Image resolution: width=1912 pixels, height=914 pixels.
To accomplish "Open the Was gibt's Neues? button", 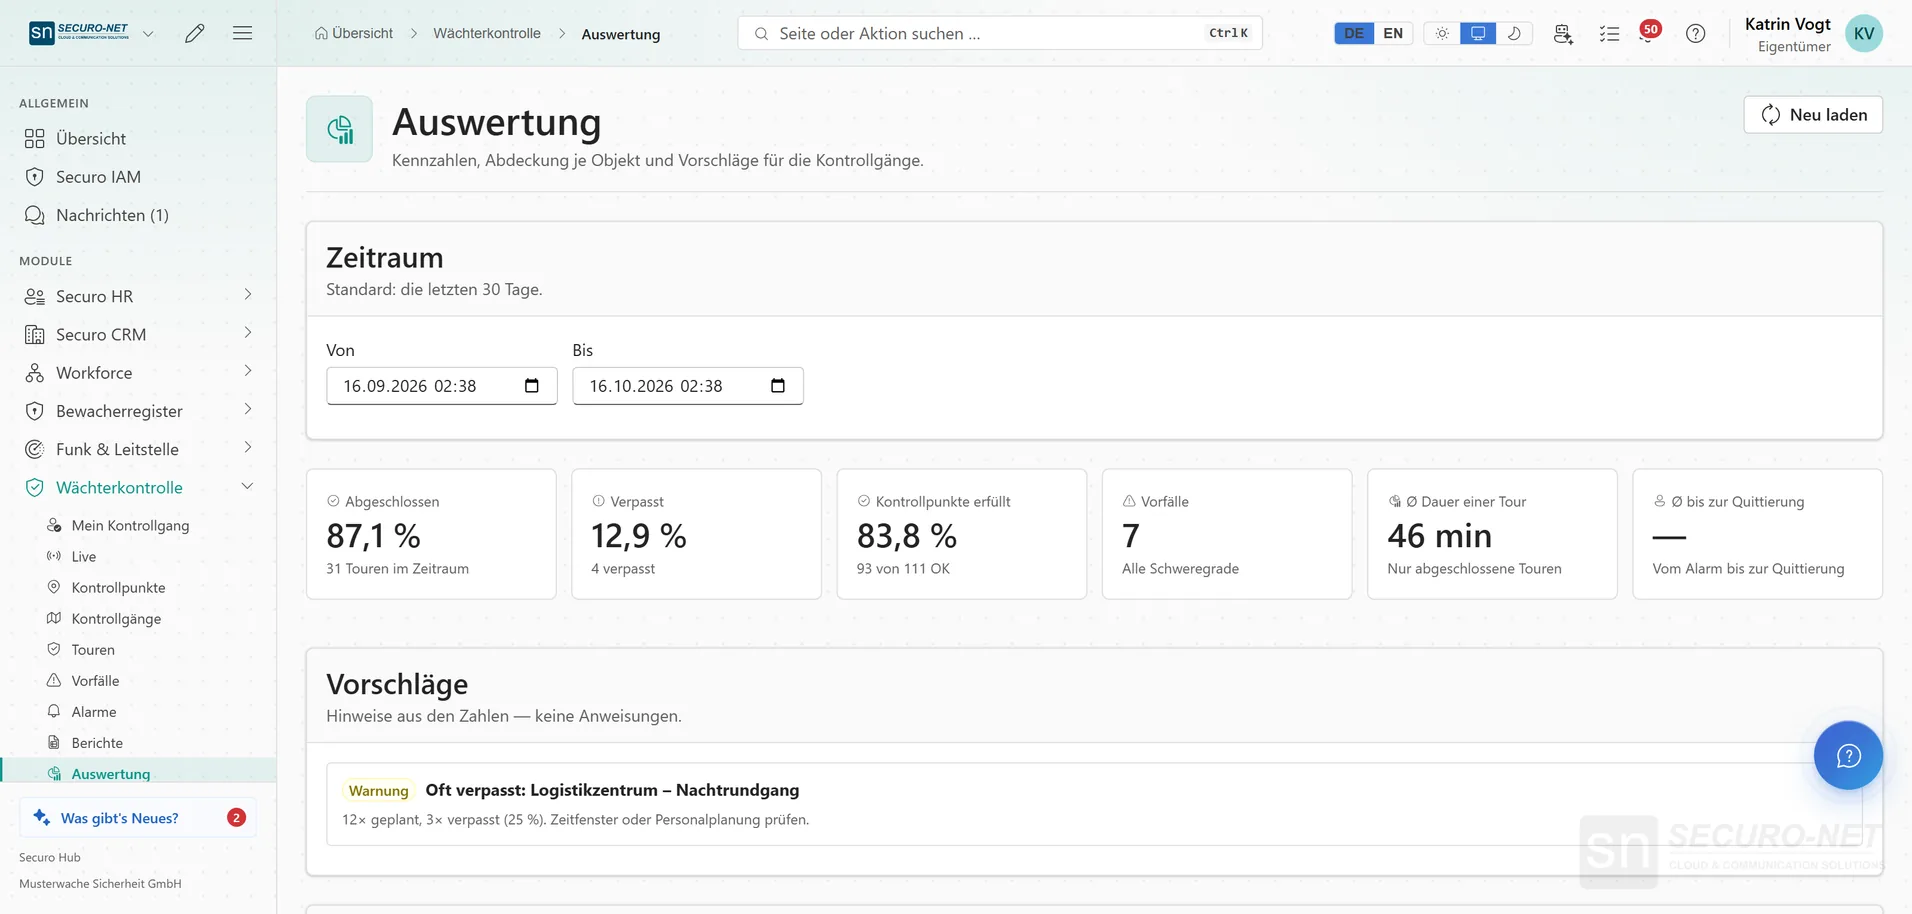I will point(138,817).
